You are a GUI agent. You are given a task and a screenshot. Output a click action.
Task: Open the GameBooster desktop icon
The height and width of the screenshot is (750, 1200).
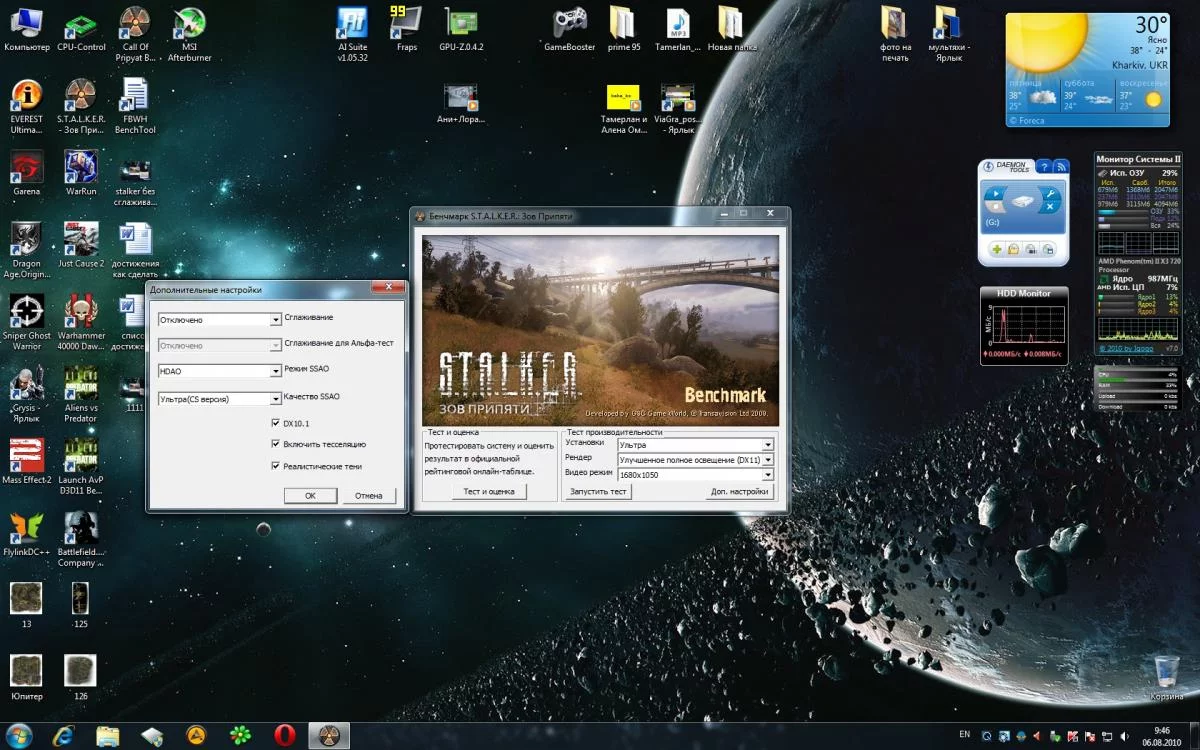[x=569, y=24]
